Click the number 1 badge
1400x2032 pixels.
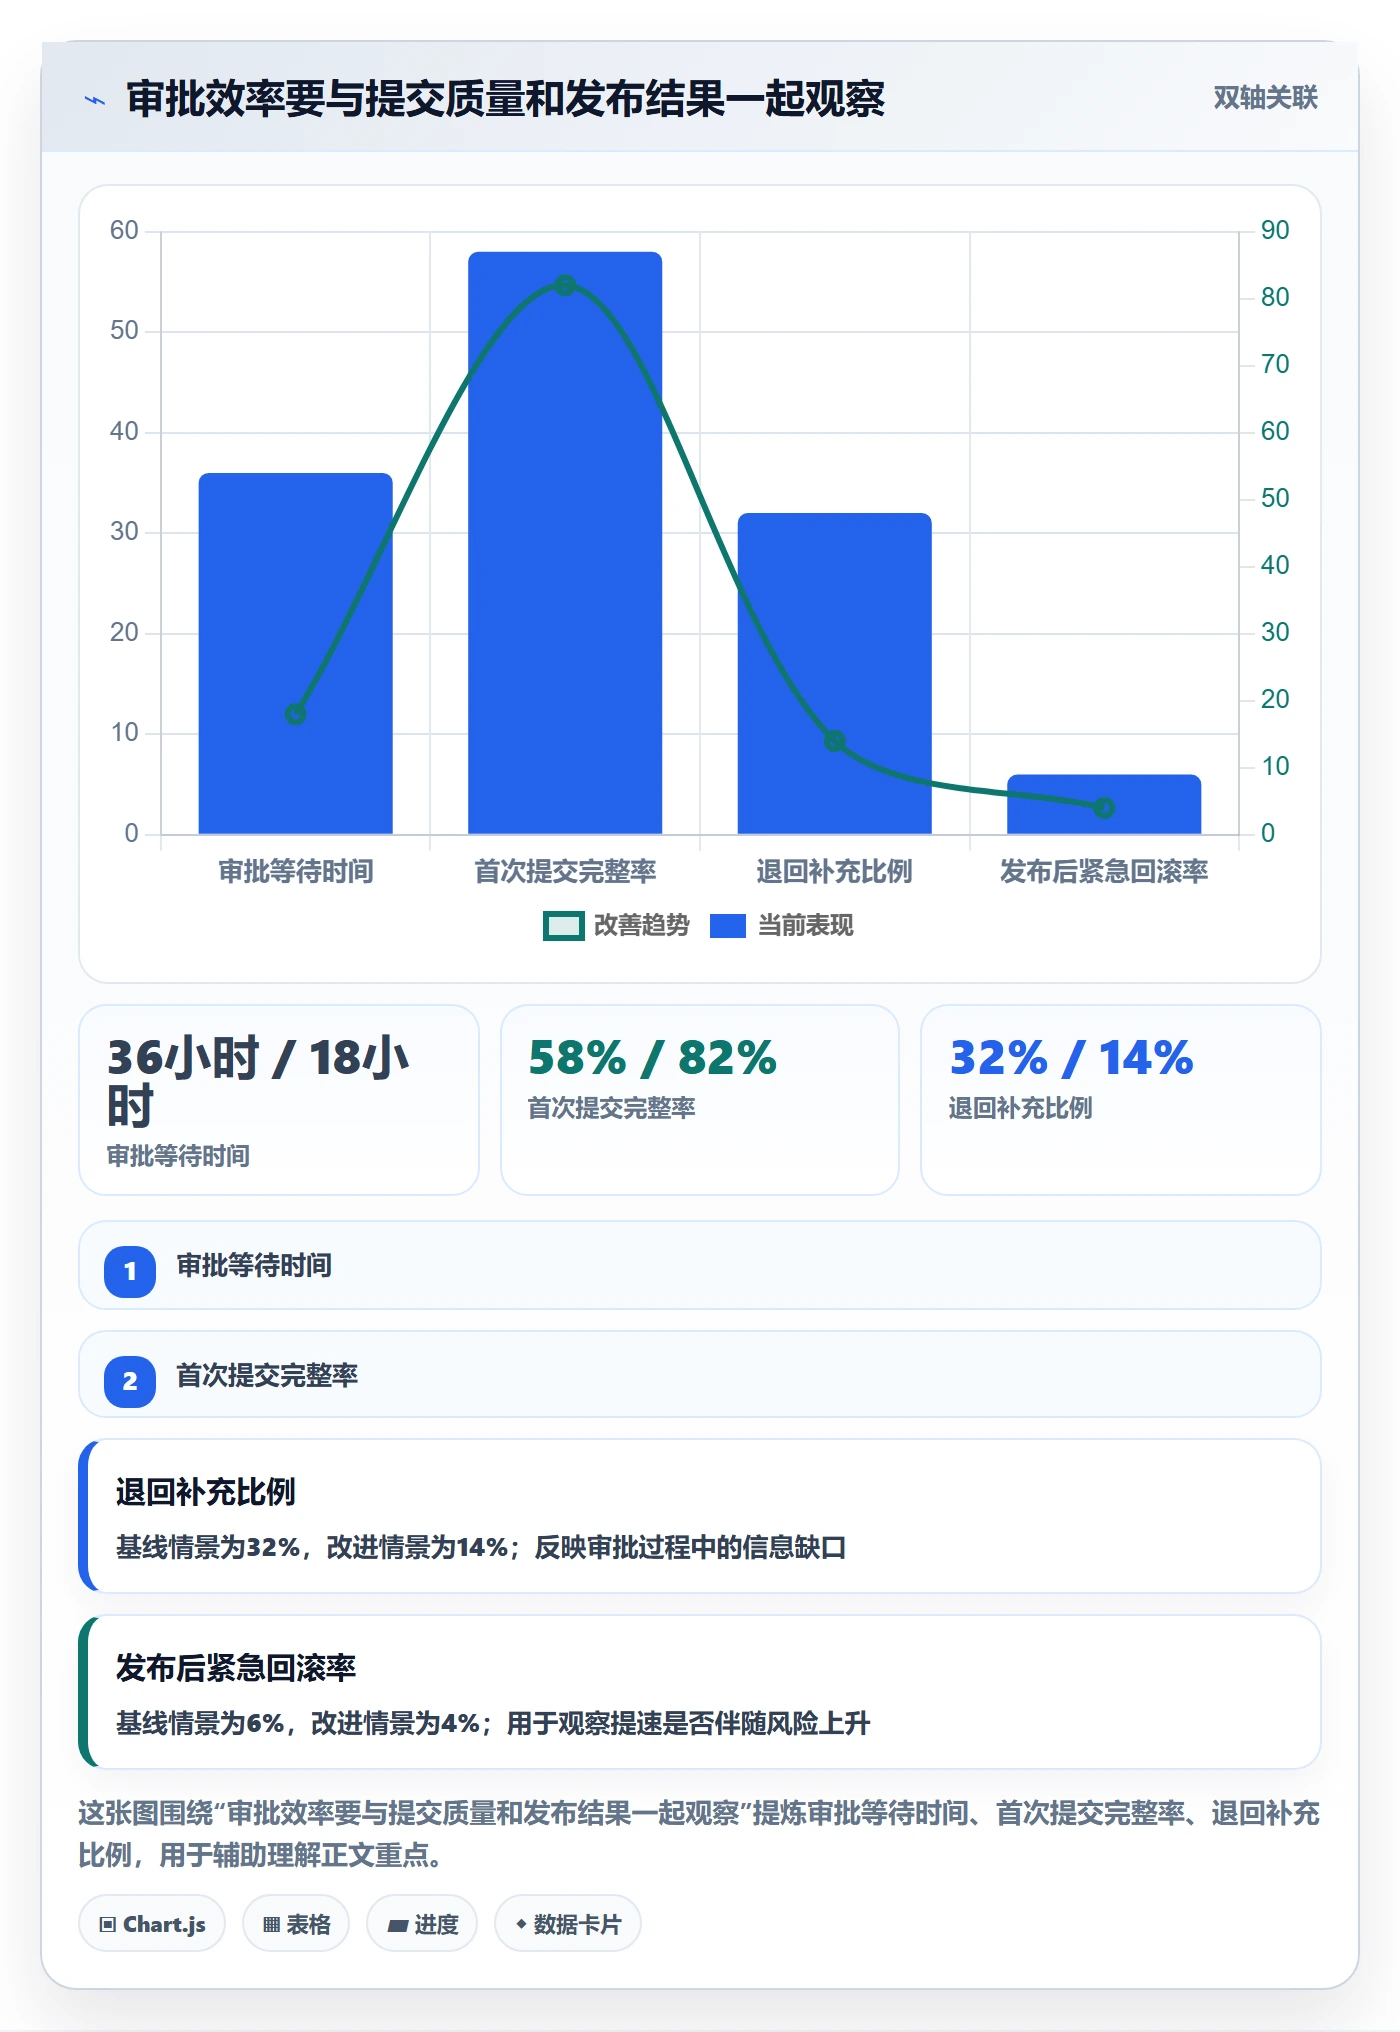click(x=130, y=1272)
